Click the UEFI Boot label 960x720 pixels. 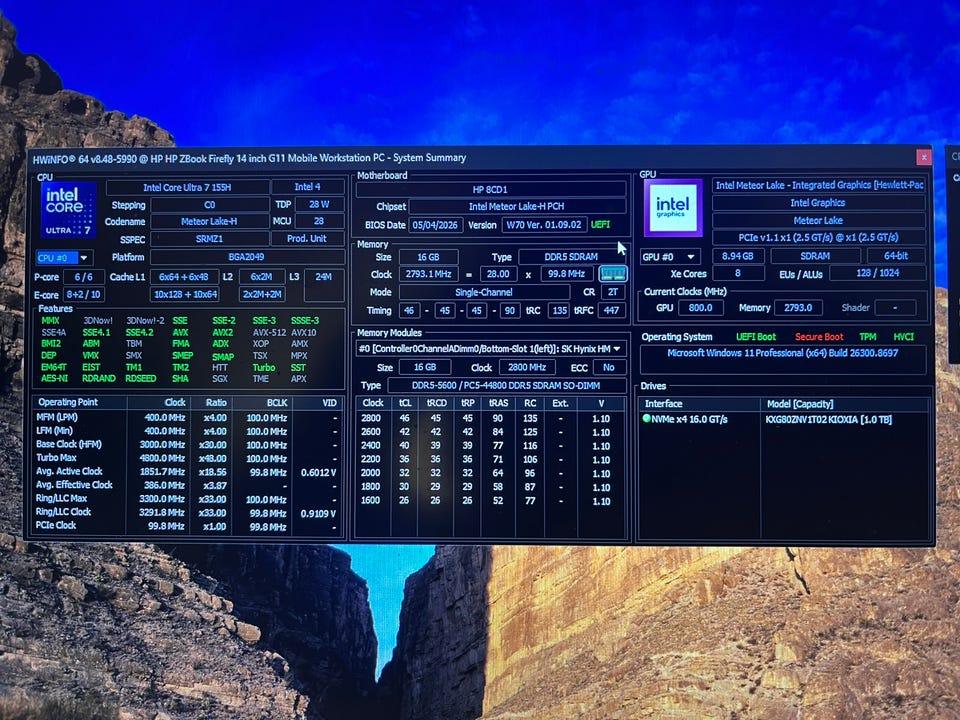coord(756,337)
